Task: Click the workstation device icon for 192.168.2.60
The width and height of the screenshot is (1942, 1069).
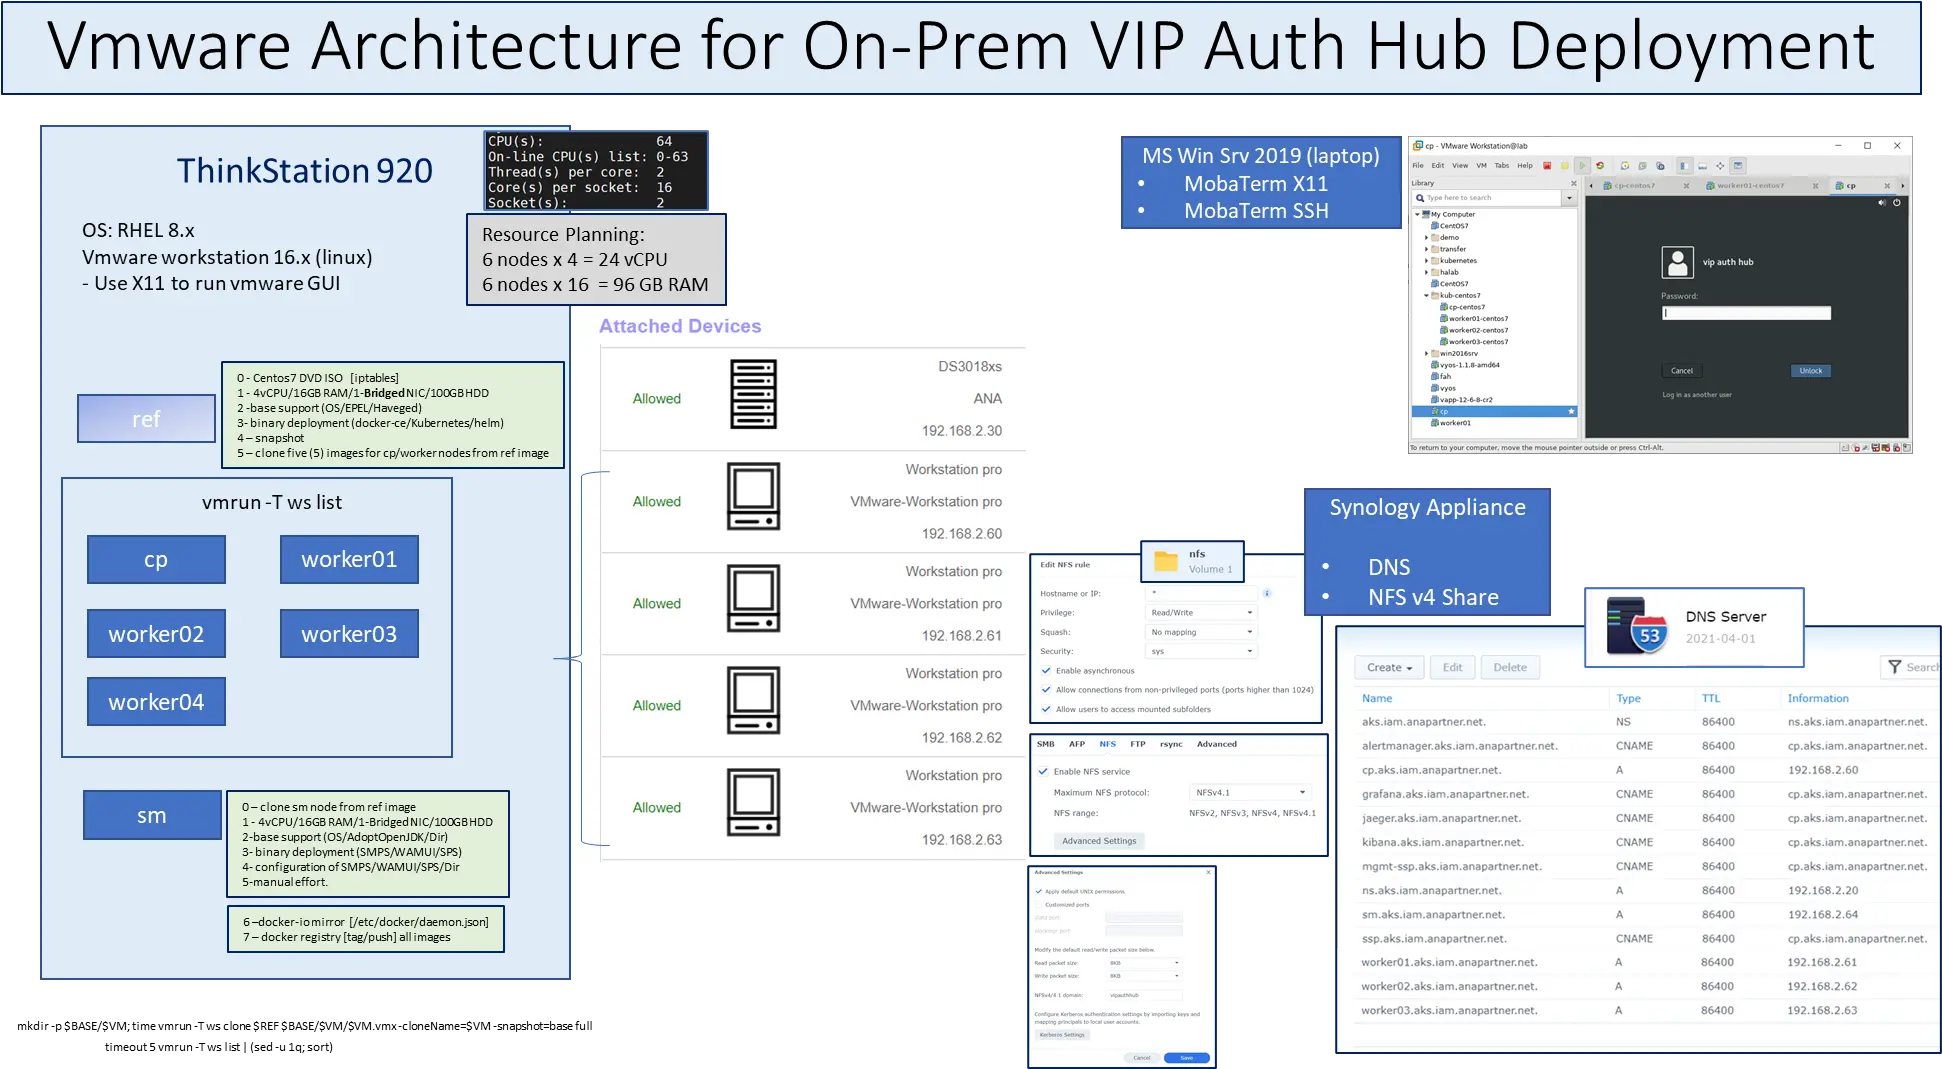Action: 753,496
